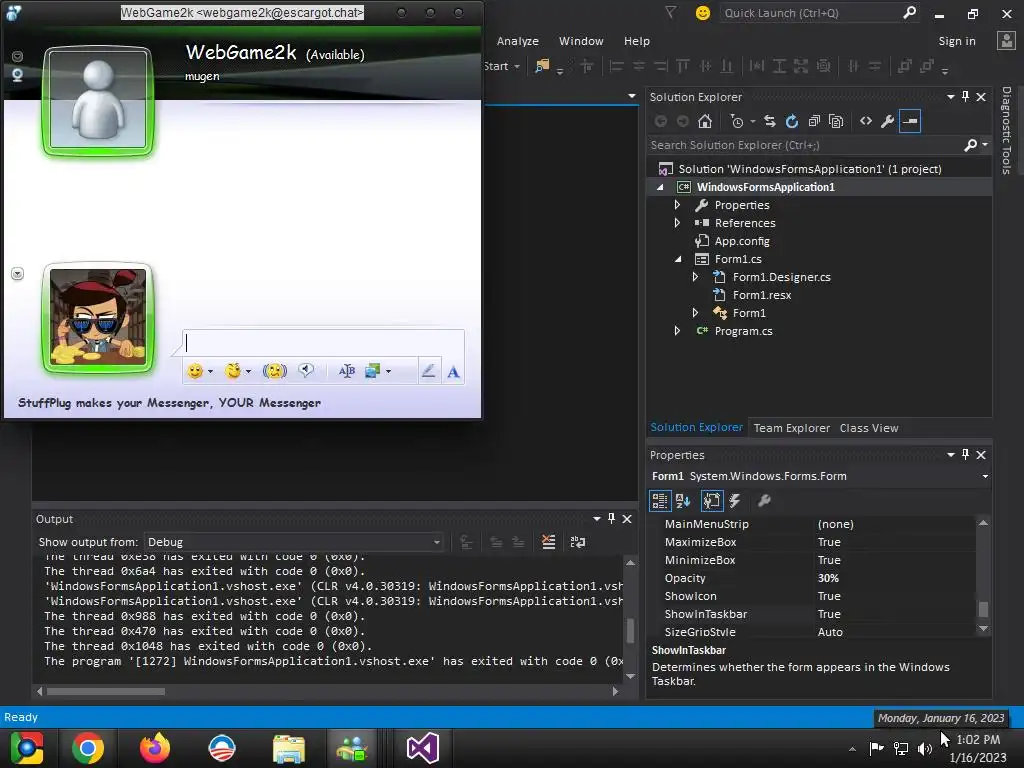Expand the Program.cs node

677,331
